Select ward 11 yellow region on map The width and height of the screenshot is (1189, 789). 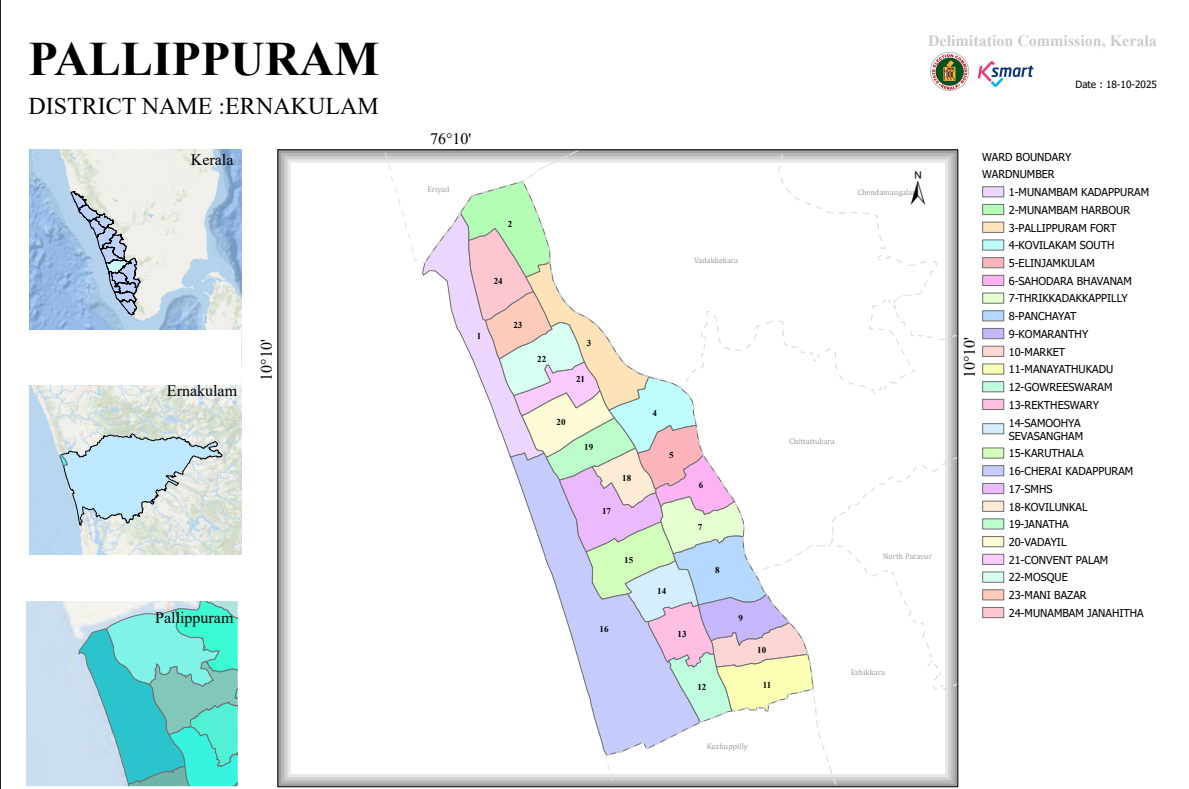coord(766,684)
